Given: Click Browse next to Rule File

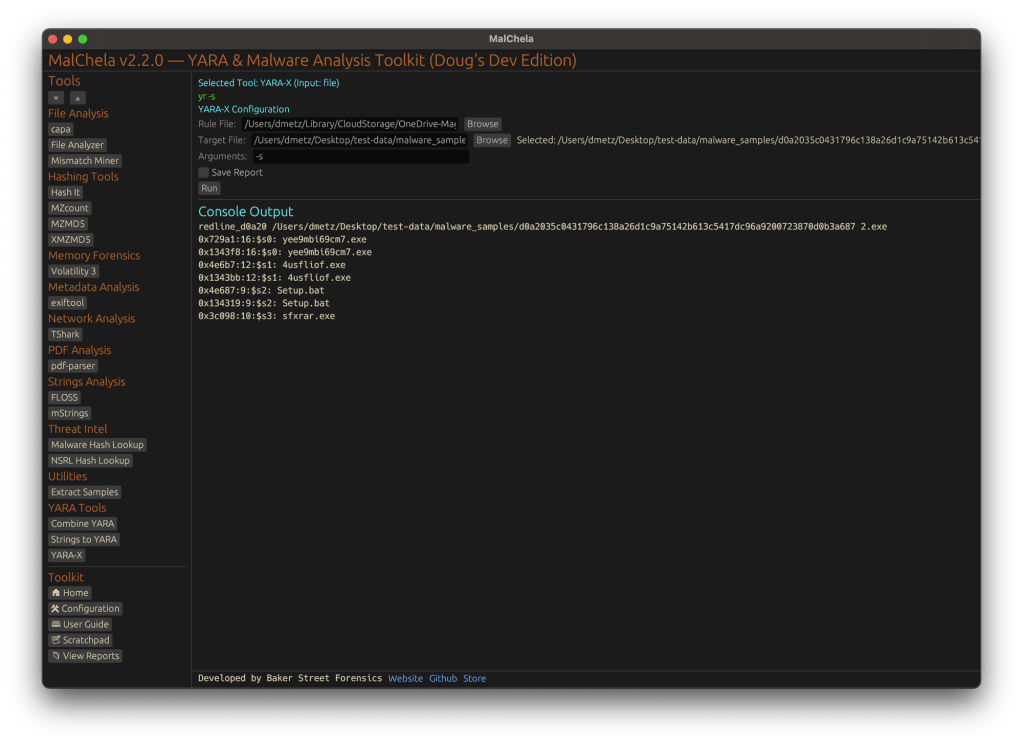Looking at the screenshot, I should click(x=482, y=124).
